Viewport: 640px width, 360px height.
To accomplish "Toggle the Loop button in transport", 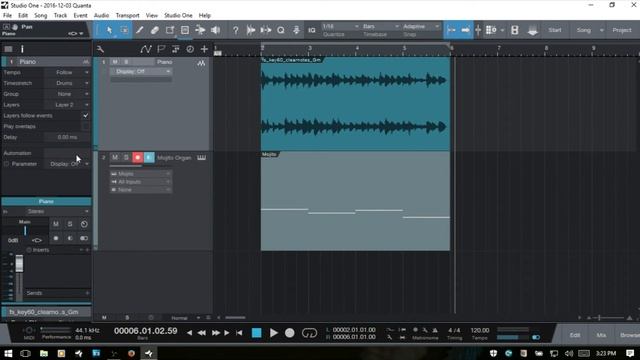I will coord(309,333).
